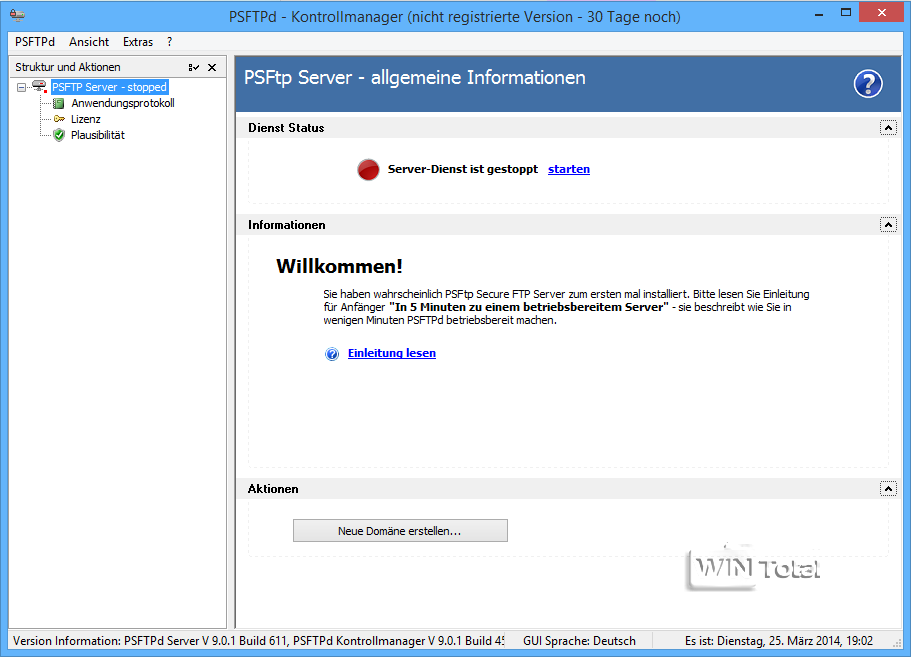The image size is (911, 657).
Task: Click the help icon beside Einleitung lesen
Action: point(332,354)
